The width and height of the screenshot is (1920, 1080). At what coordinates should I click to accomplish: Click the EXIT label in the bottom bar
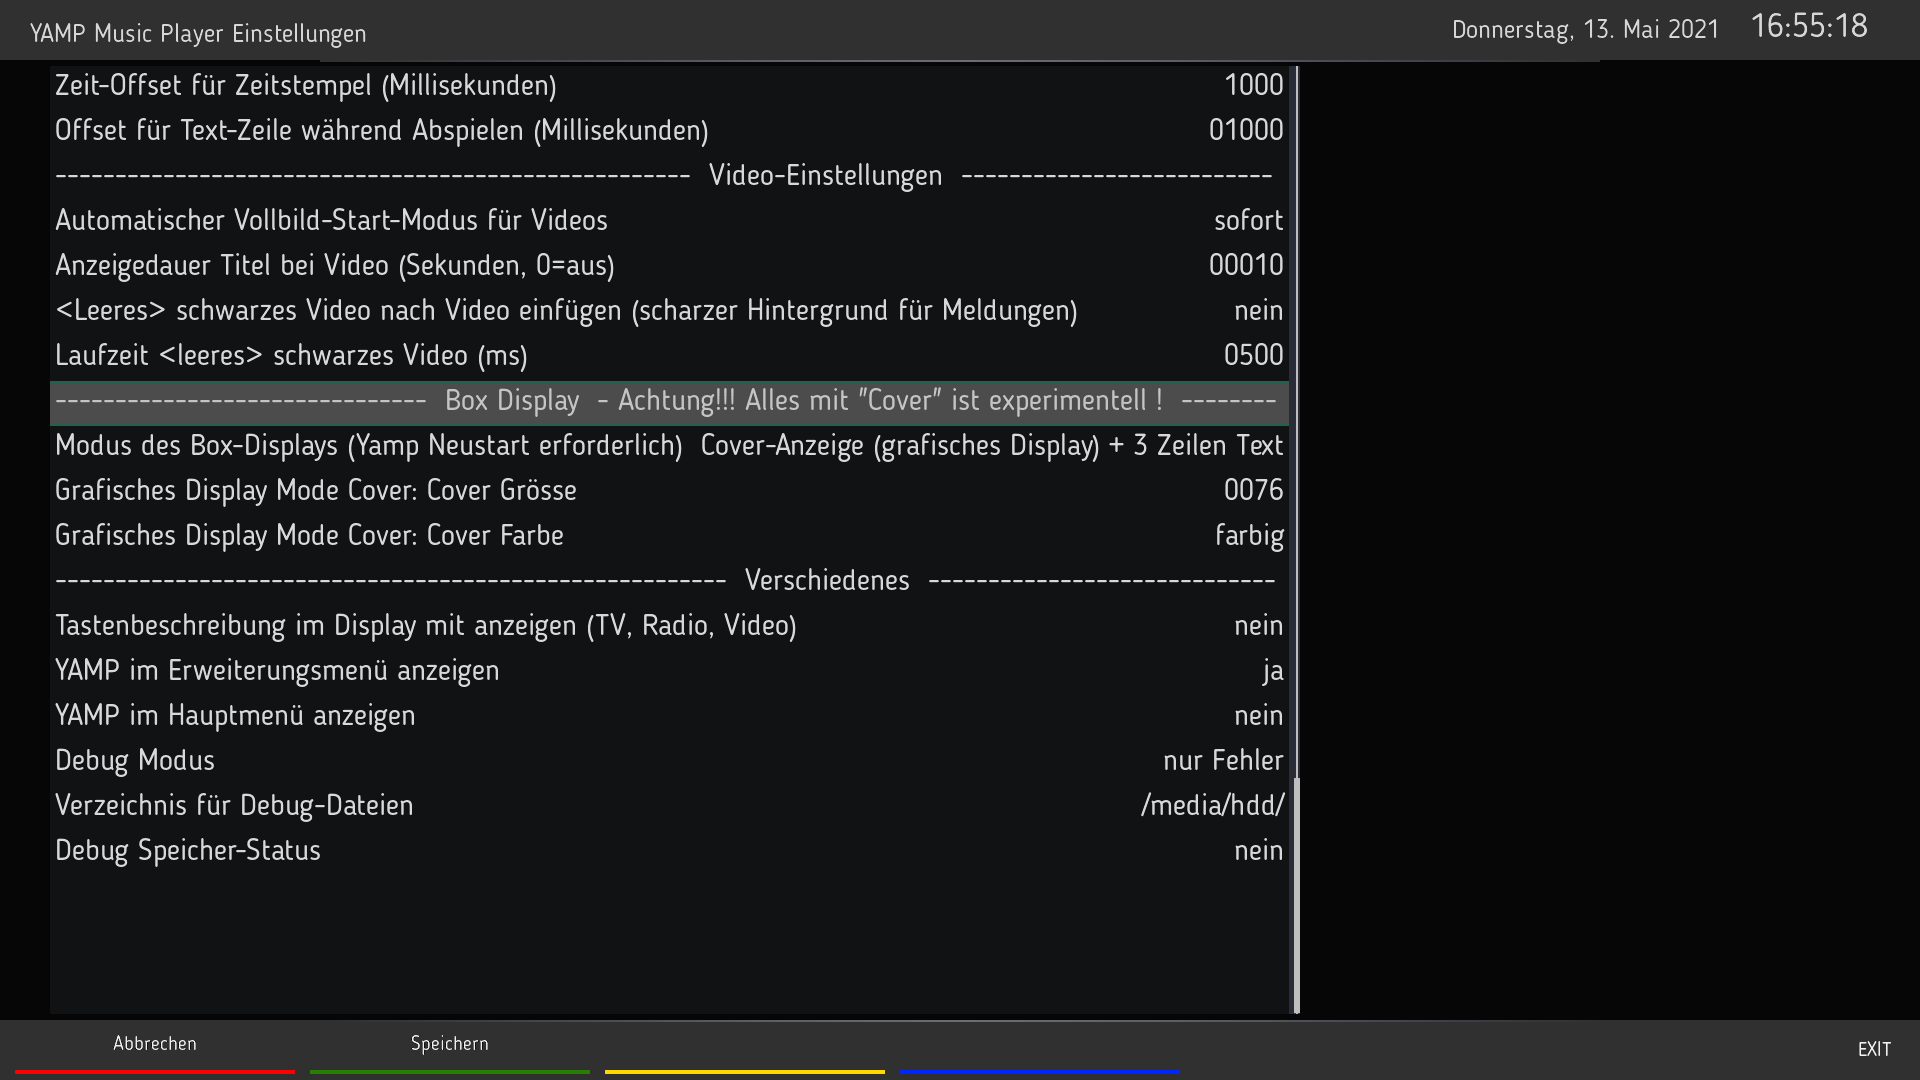tap(1874, 1049)
